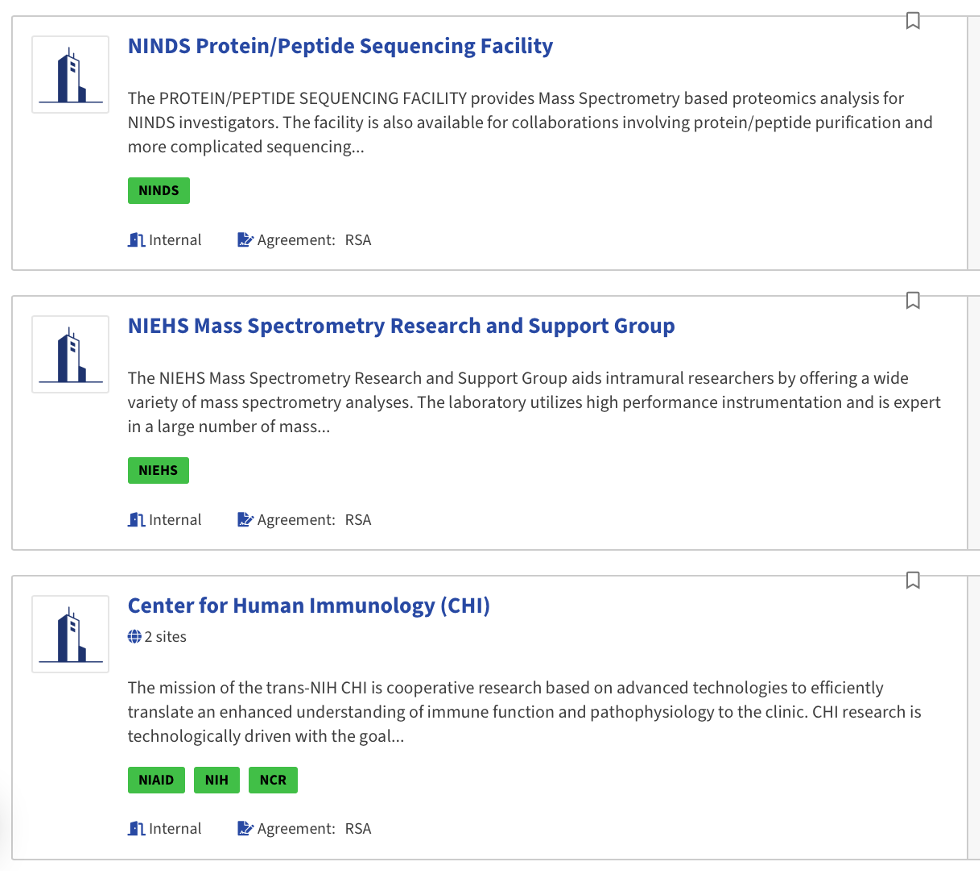Click the CHI building logo thumbnail
The width and height of the screenshot is (980, 872).
tap(70, 635)
